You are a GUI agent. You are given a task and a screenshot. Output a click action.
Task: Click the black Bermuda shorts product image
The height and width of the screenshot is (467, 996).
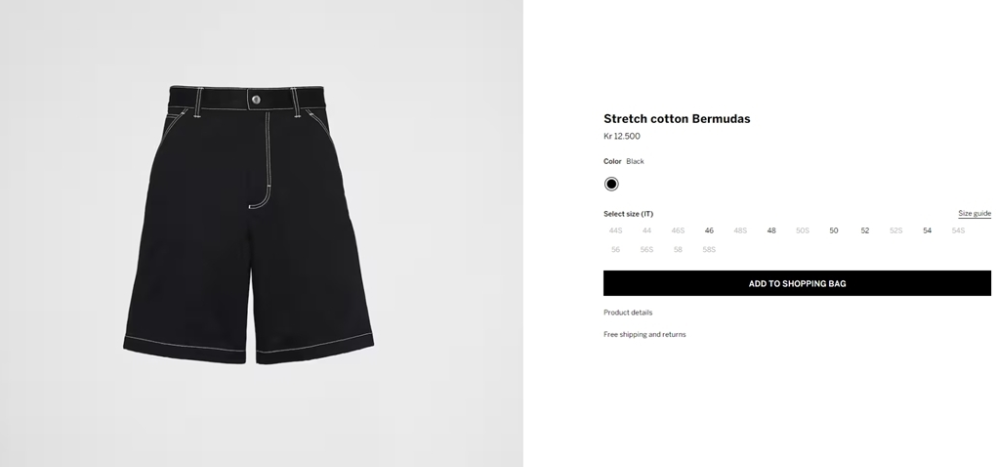pos(248,224)
